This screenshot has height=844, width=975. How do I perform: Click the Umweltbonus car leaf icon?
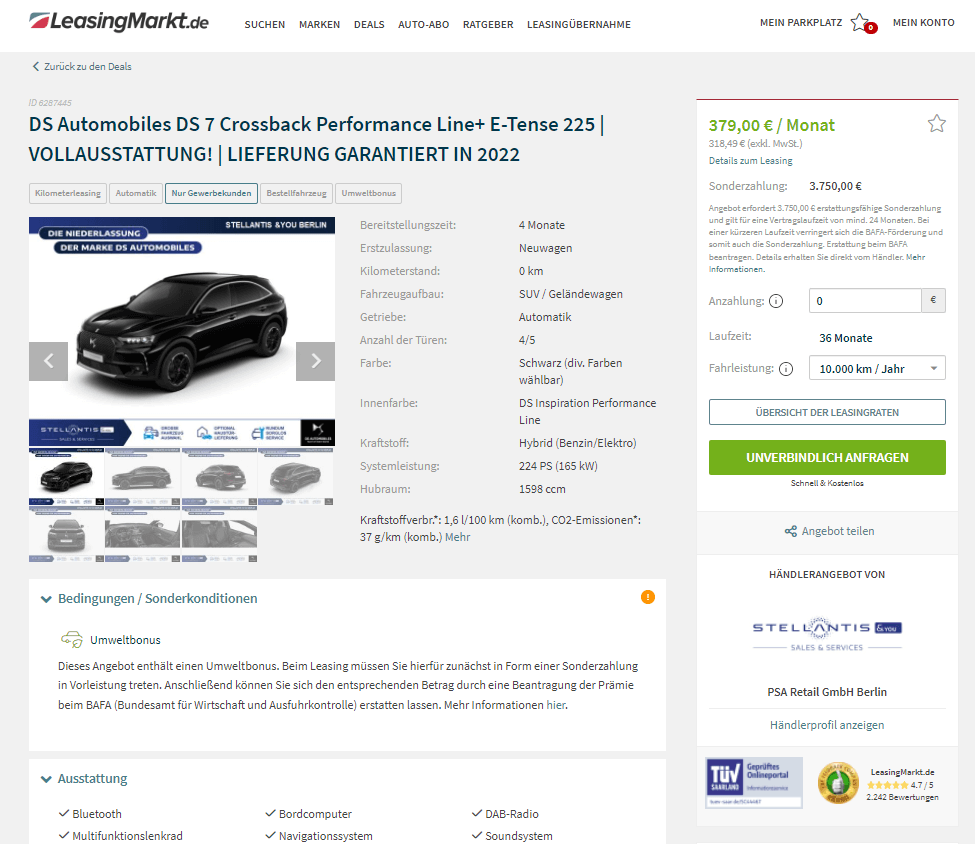(x=72, y=639)
